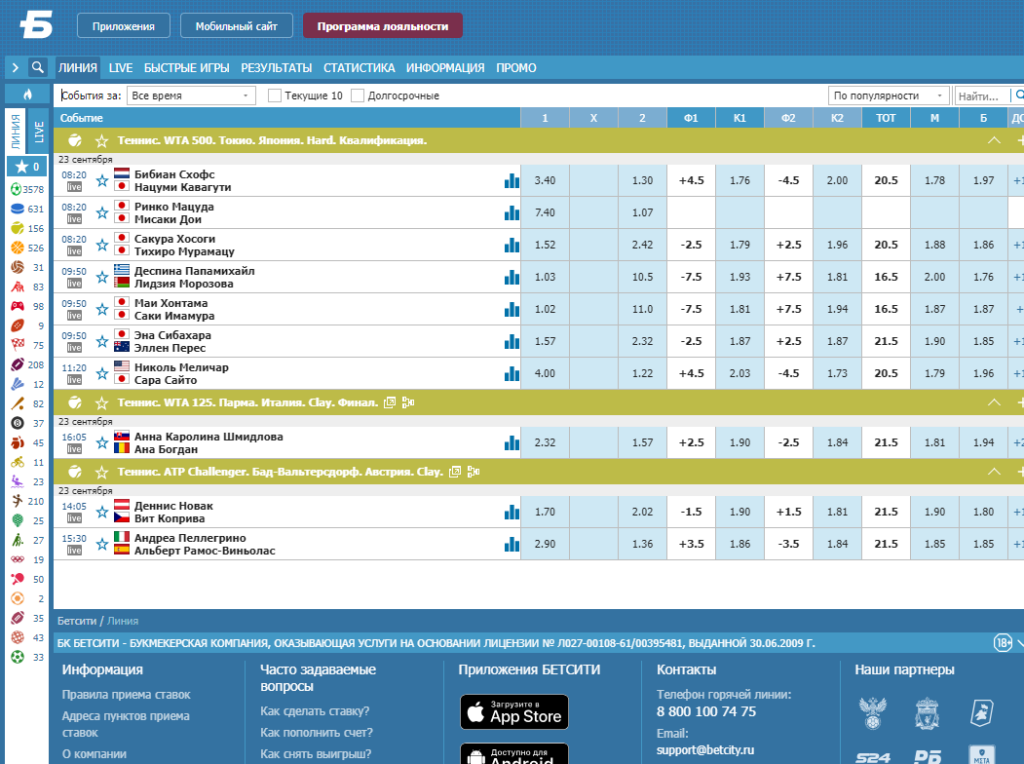Open Правила приема ставок footer link
The width and height of the screenshot is (1024, 764).
point(126,695)
